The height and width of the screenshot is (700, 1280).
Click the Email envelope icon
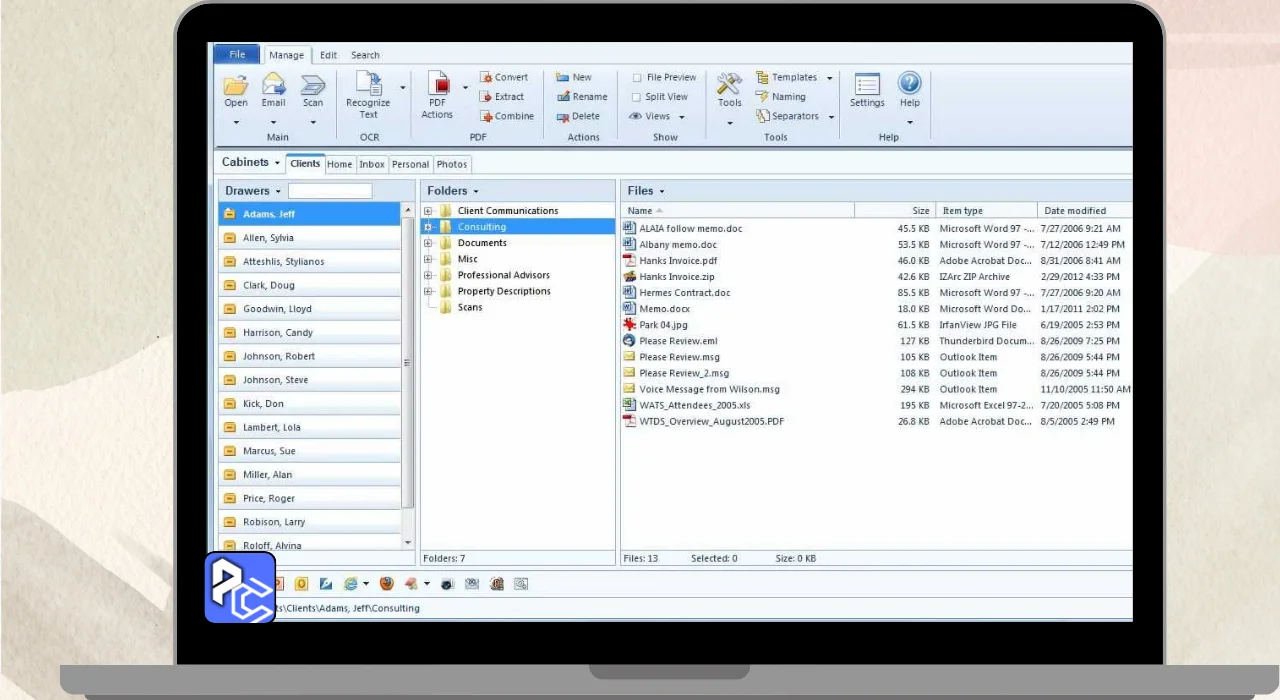273,85
